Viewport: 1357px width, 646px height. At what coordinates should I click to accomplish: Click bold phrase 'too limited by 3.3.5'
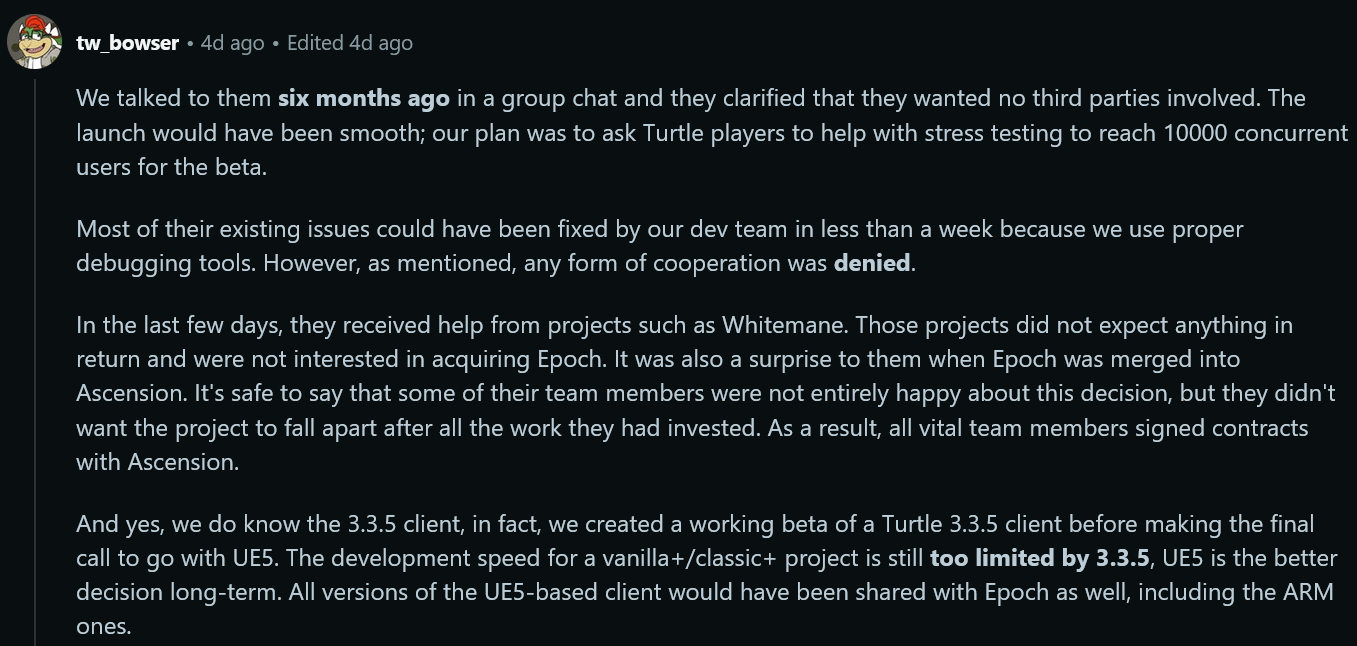click(x=1040, y=558)
